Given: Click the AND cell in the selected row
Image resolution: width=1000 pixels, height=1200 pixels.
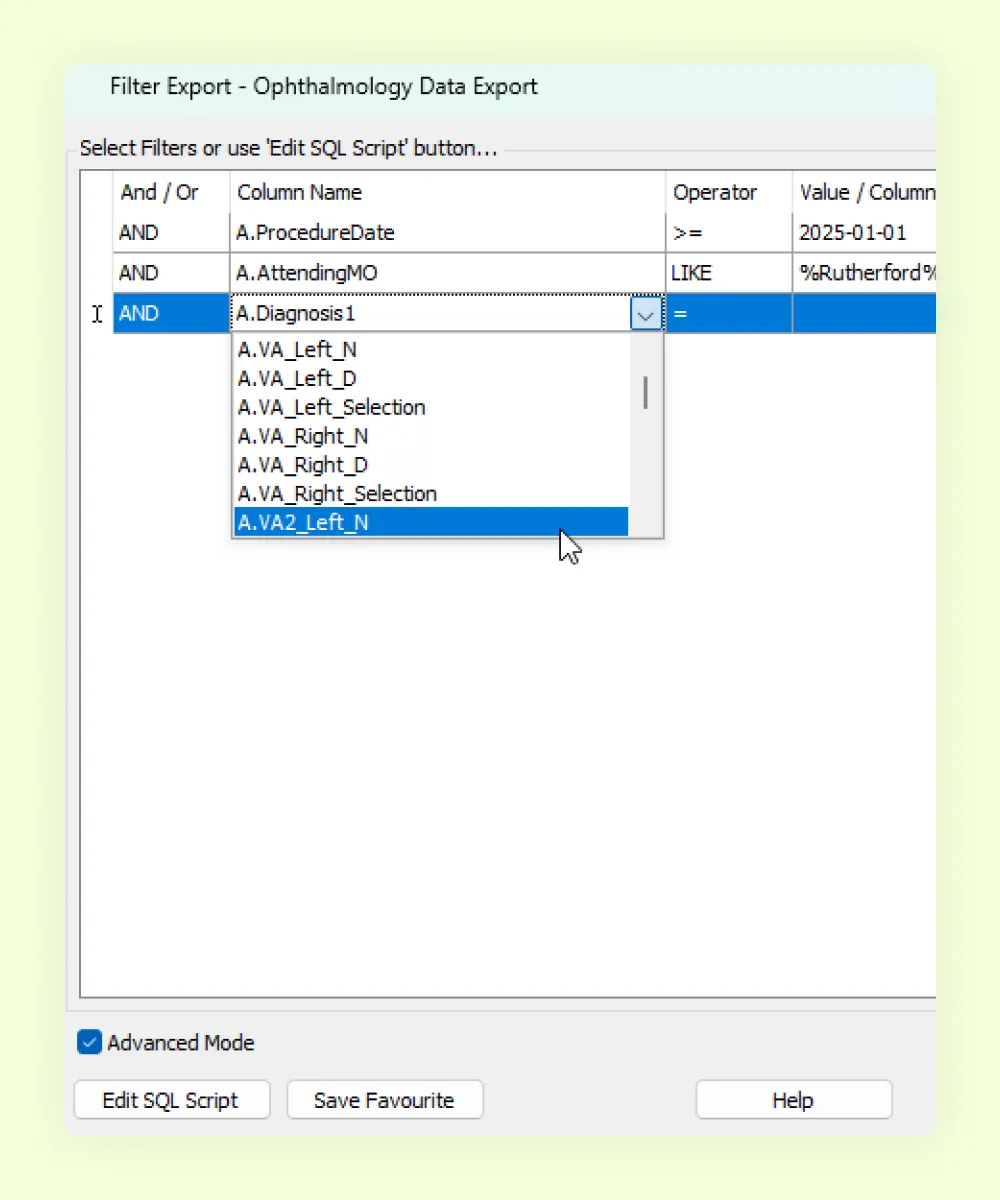Looking at the screenshot, I should click(x=171, y=314).
